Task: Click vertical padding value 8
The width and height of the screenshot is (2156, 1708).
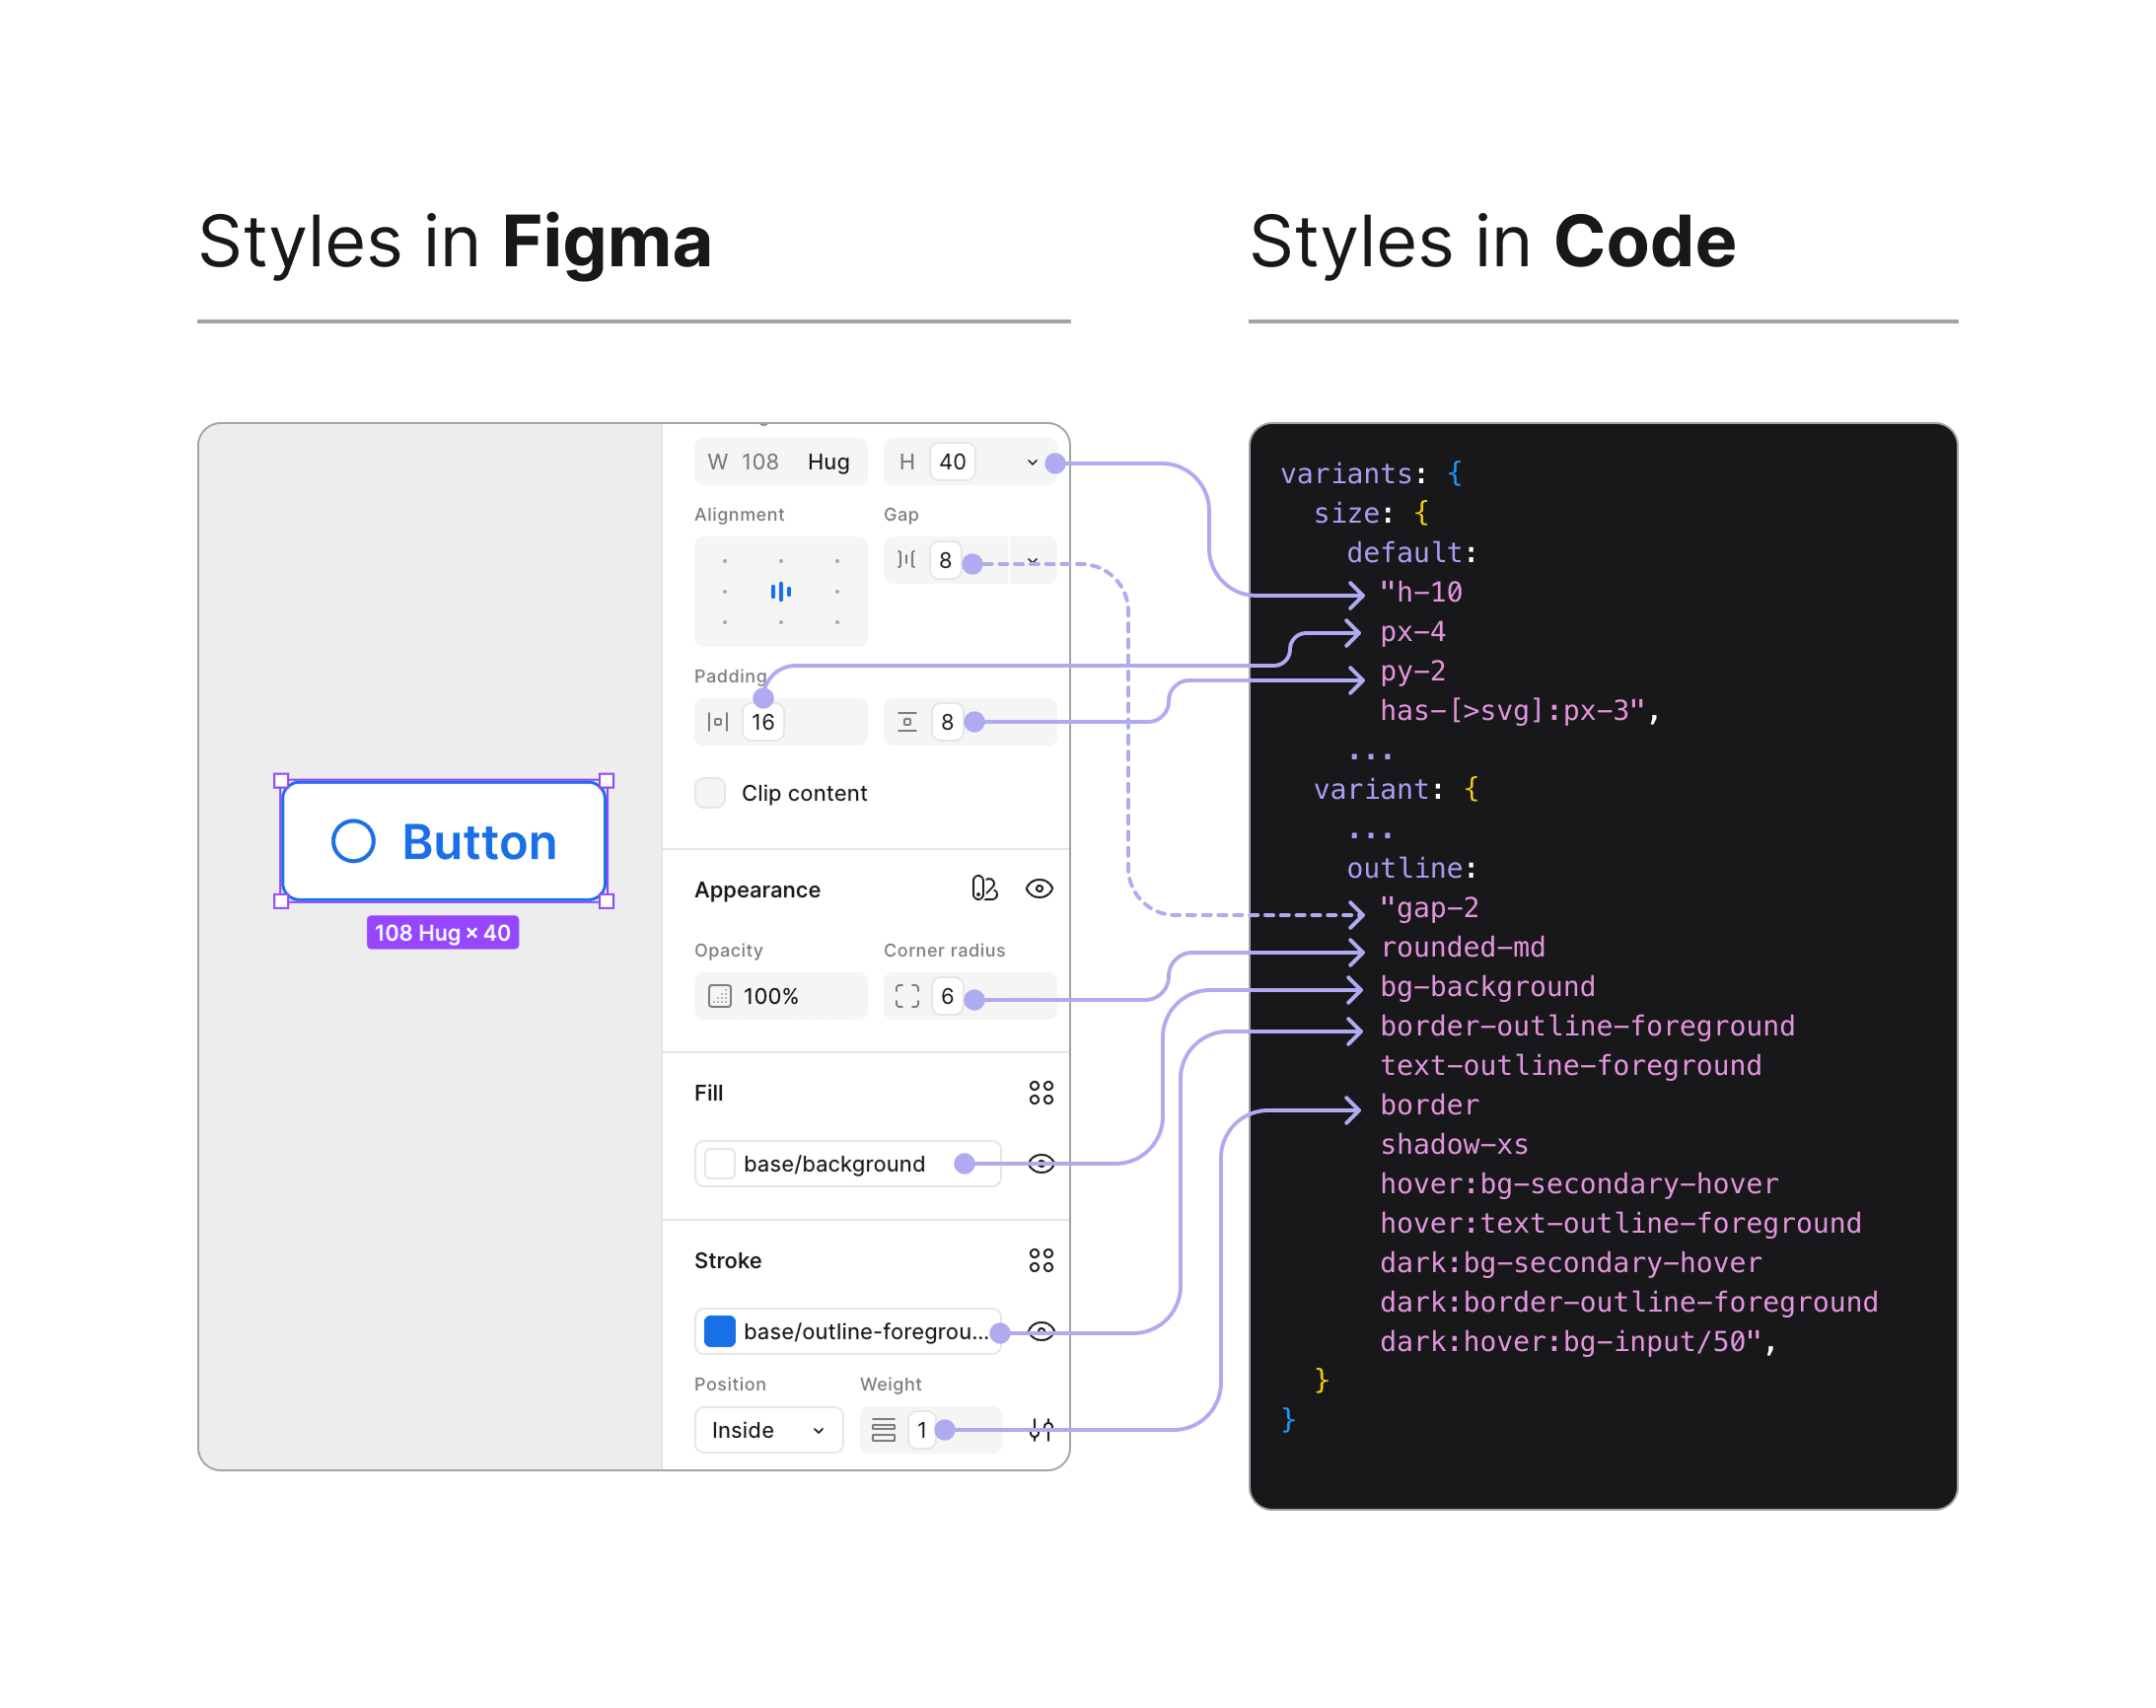Action: (x=947, y=722)
